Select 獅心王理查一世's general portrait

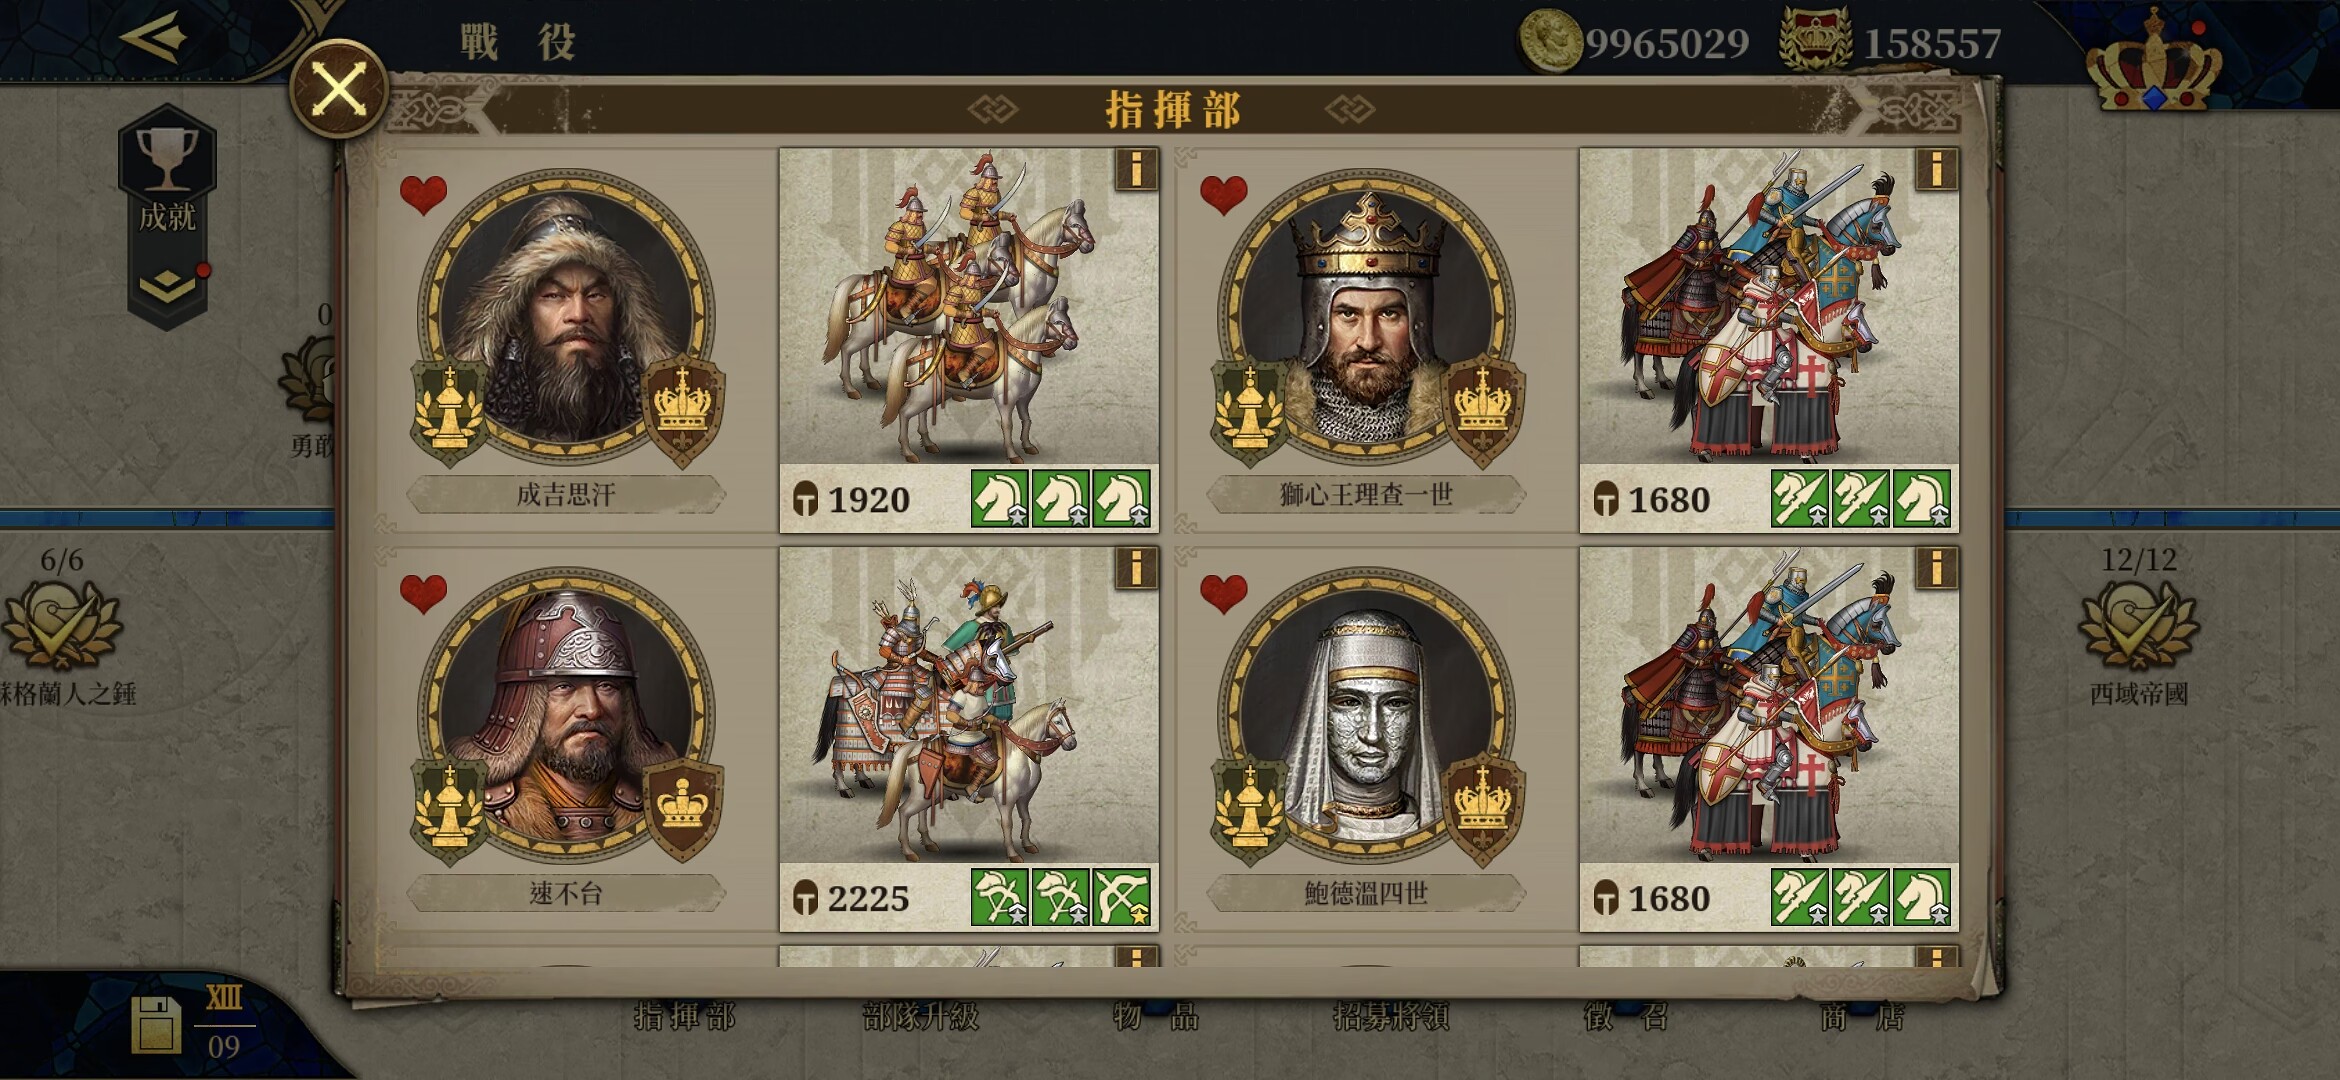1366,317
